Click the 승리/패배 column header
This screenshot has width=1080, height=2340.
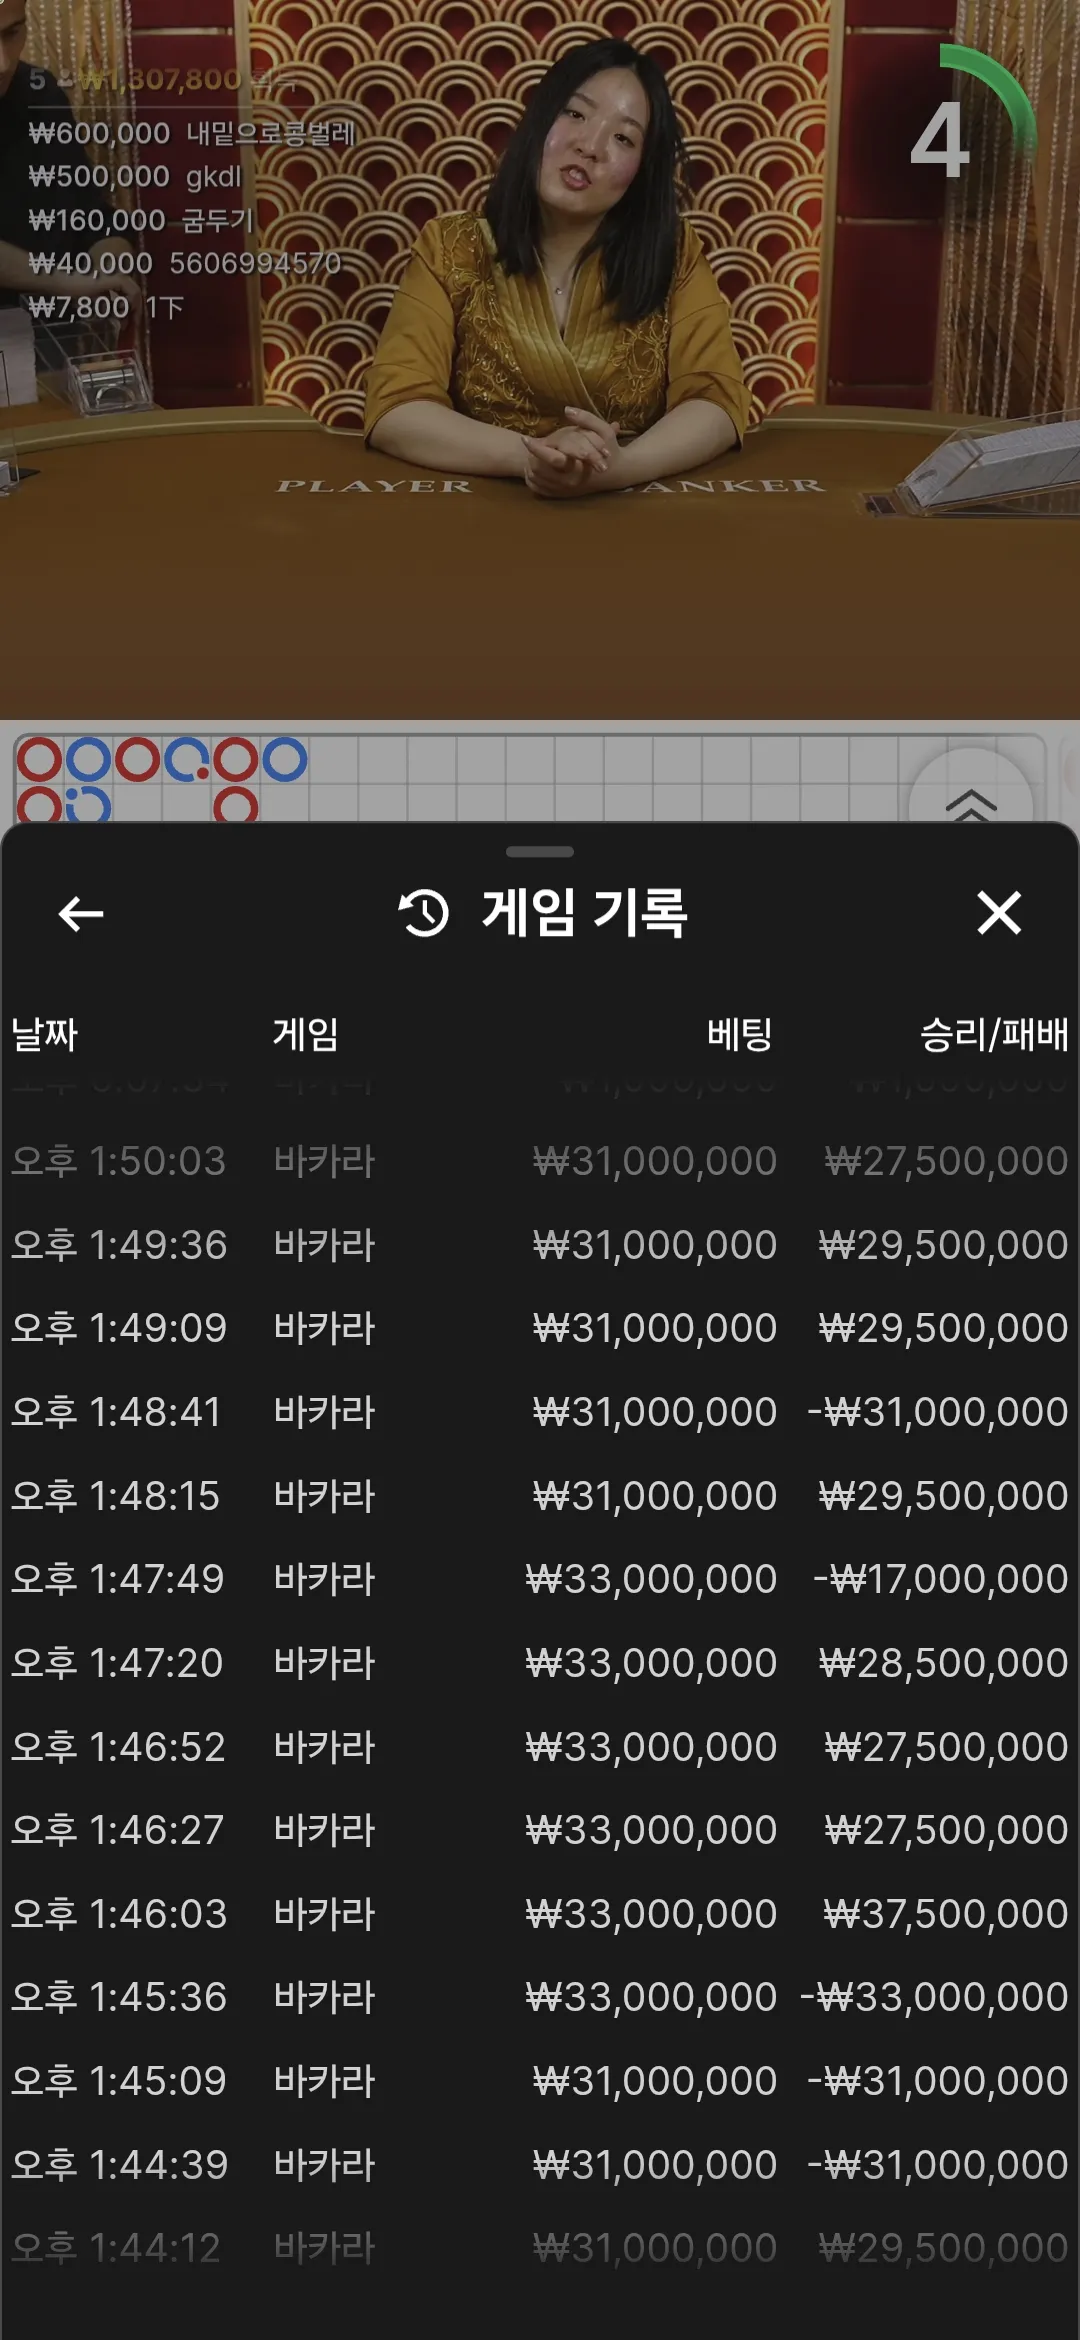pos(994,1034)
